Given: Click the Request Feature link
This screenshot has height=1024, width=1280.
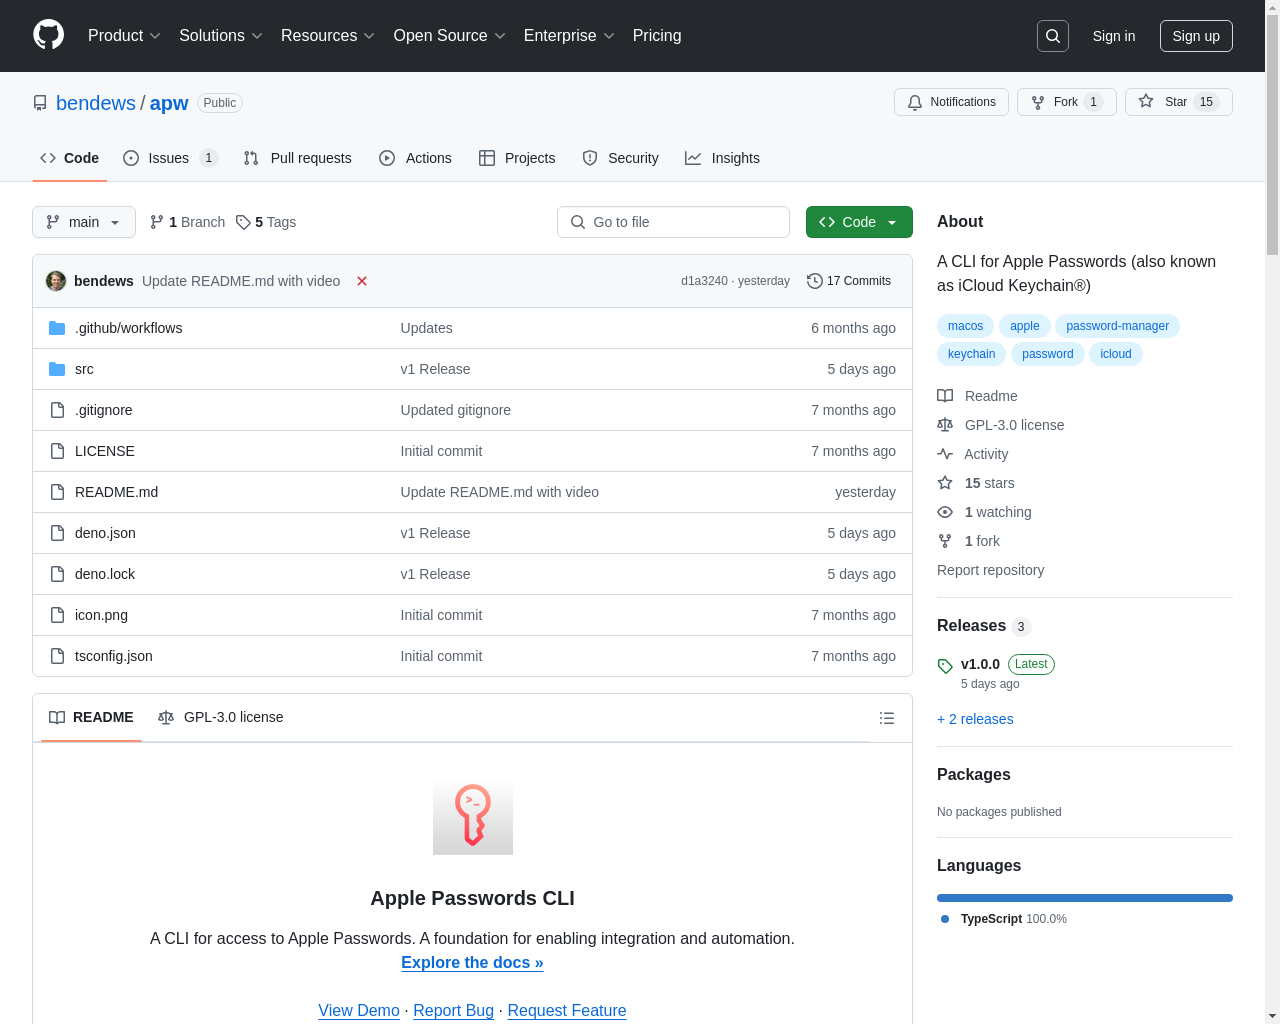Looking at the screenshot, I should coord(567,1011).
